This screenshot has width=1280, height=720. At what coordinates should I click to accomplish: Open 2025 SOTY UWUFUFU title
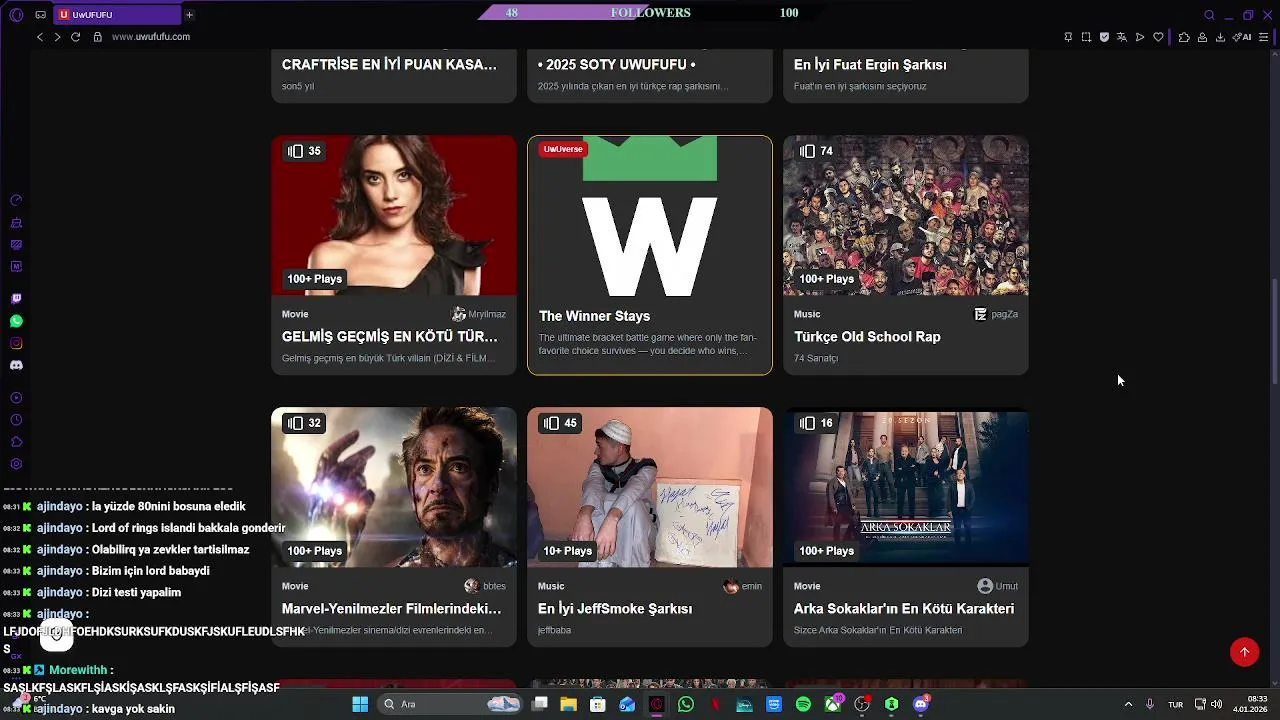point(617,65)
